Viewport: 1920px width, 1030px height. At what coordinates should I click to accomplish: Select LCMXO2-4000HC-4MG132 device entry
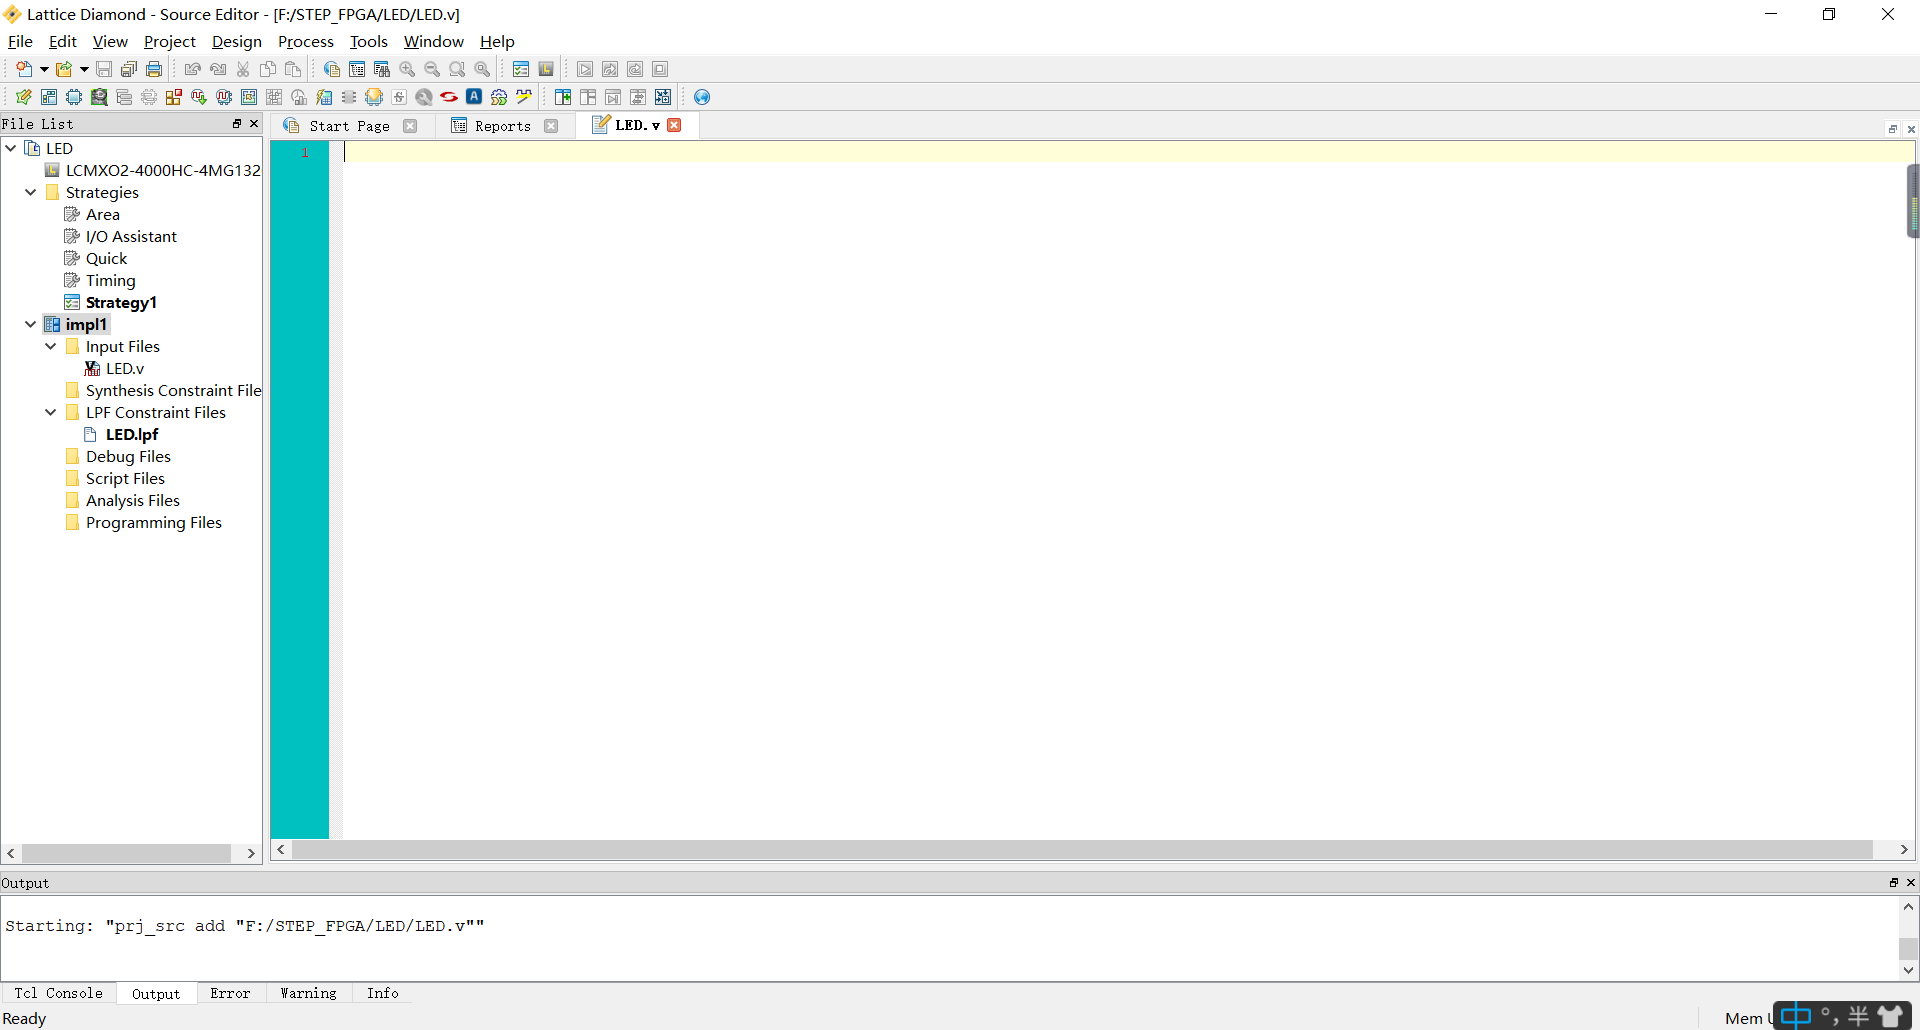tap(153, 170)
